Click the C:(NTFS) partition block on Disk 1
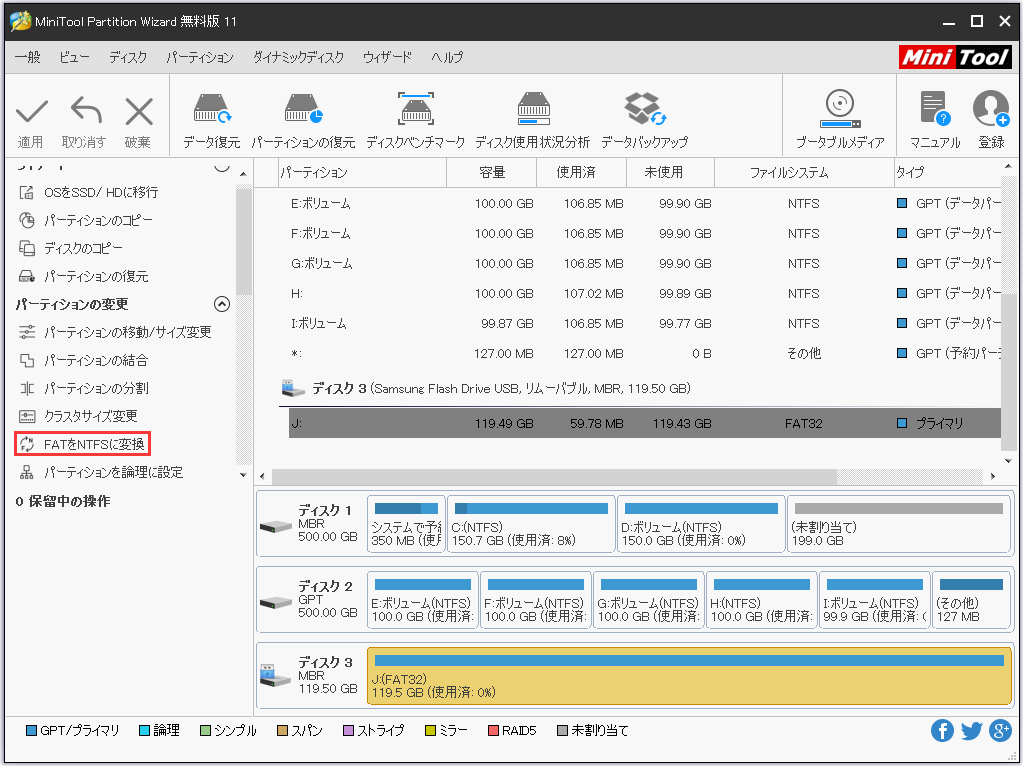Image resolution: width=1023 pixels, height=766 pixels. tap(530, 525)
